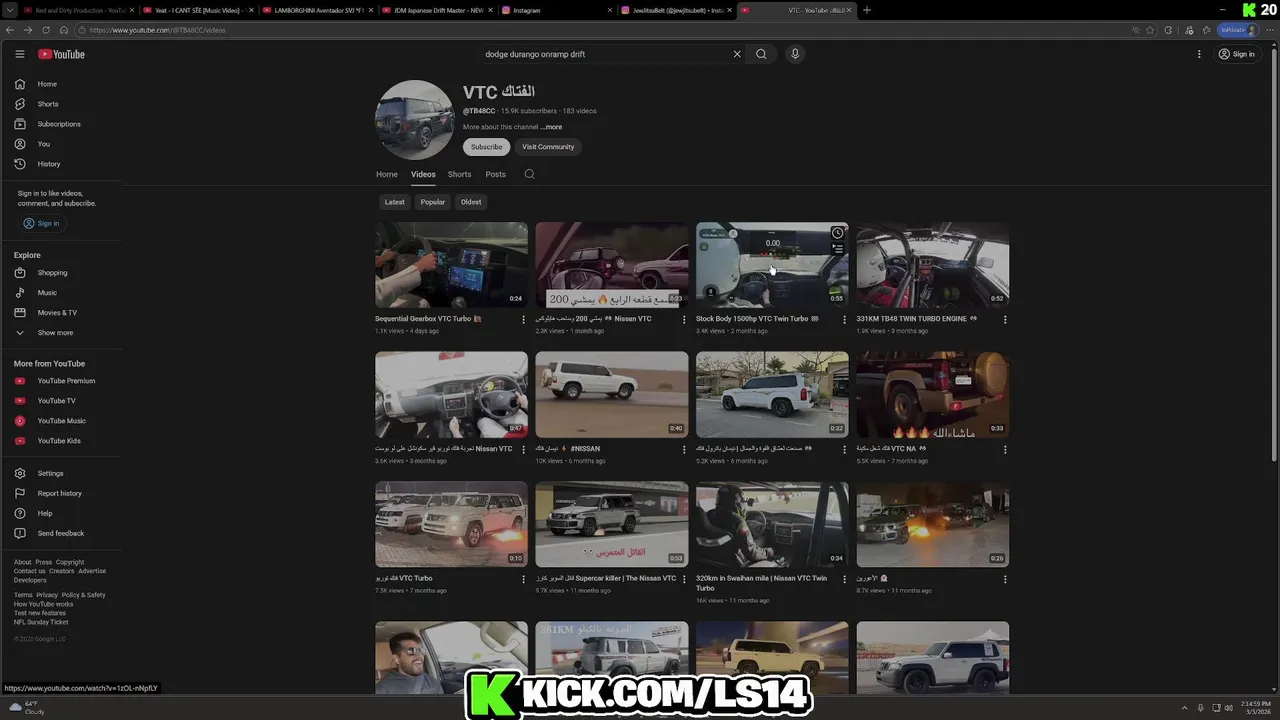Clear the search box with the X
Viewport: 1280px width, 720px height.
737,54
